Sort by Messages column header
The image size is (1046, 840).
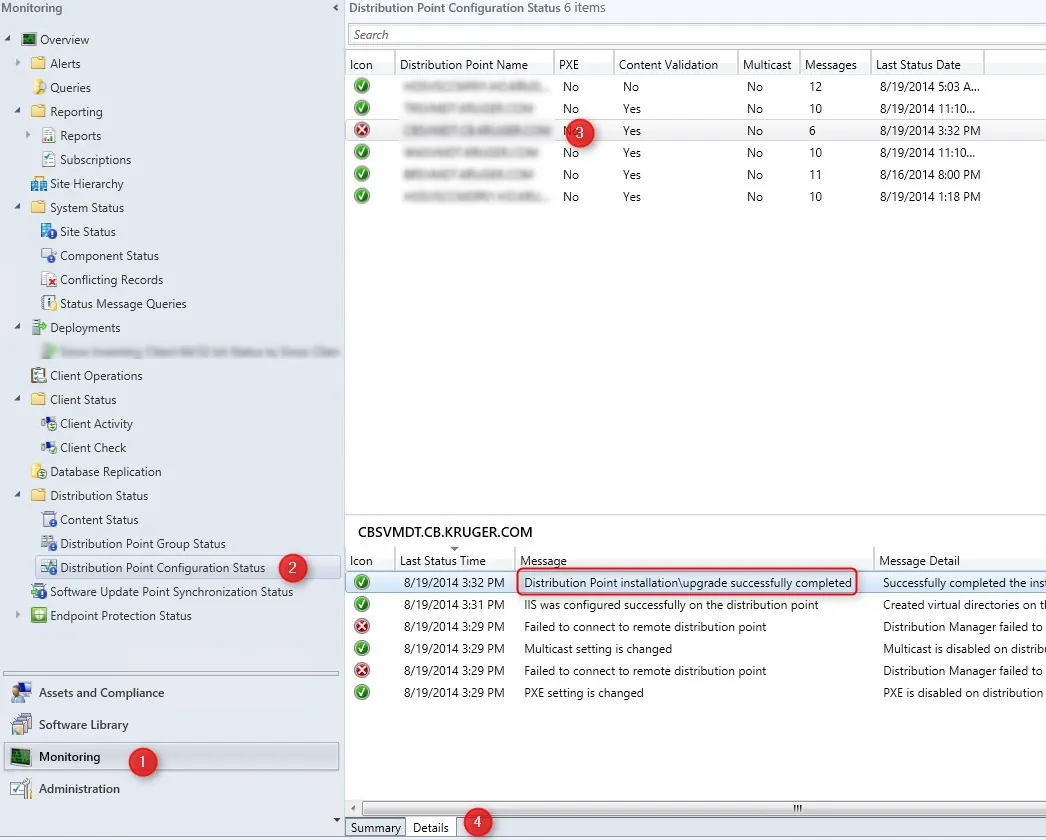point(835,65)
